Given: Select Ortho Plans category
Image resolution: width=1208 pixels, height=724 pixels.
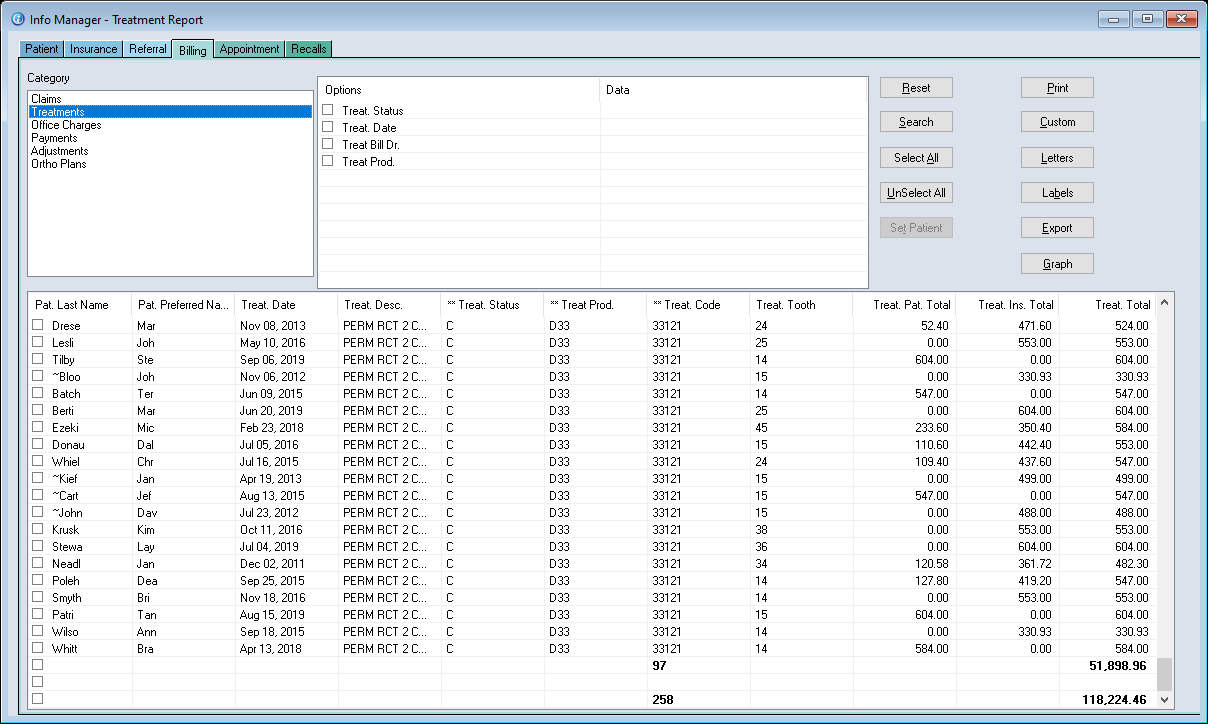Looking at the screenshot, I should (x=59, y=164).
